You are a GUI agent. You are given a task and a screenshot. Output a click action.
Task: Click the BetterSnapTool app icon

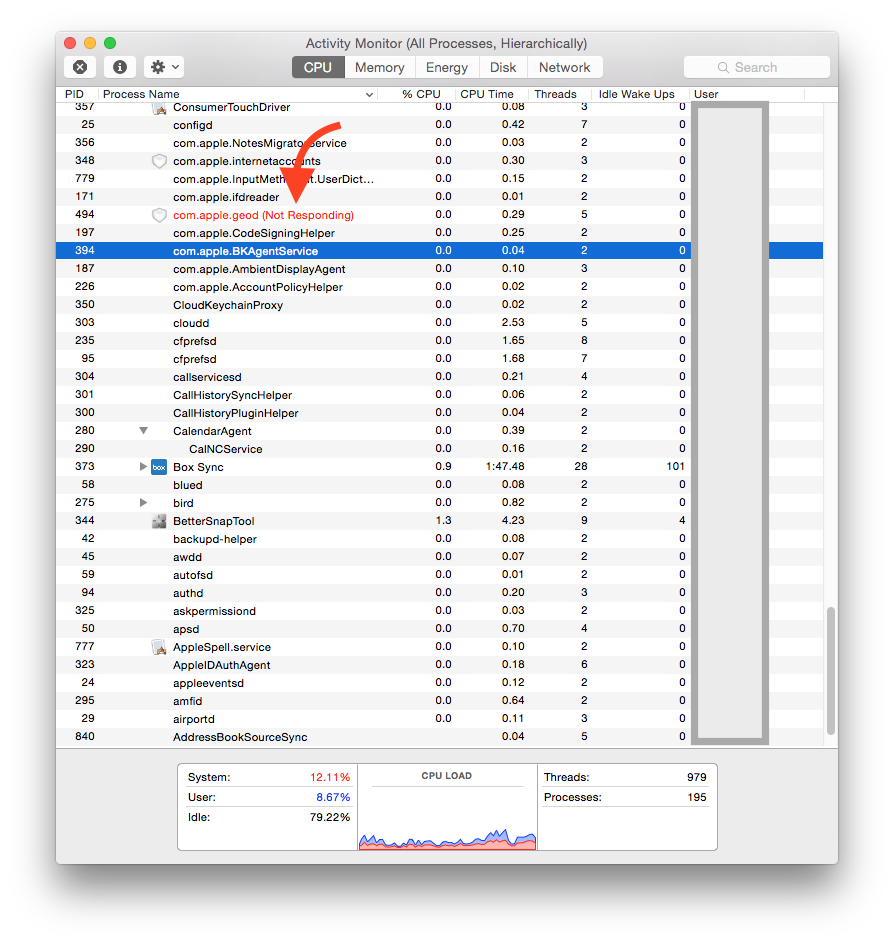pos(159,521)
